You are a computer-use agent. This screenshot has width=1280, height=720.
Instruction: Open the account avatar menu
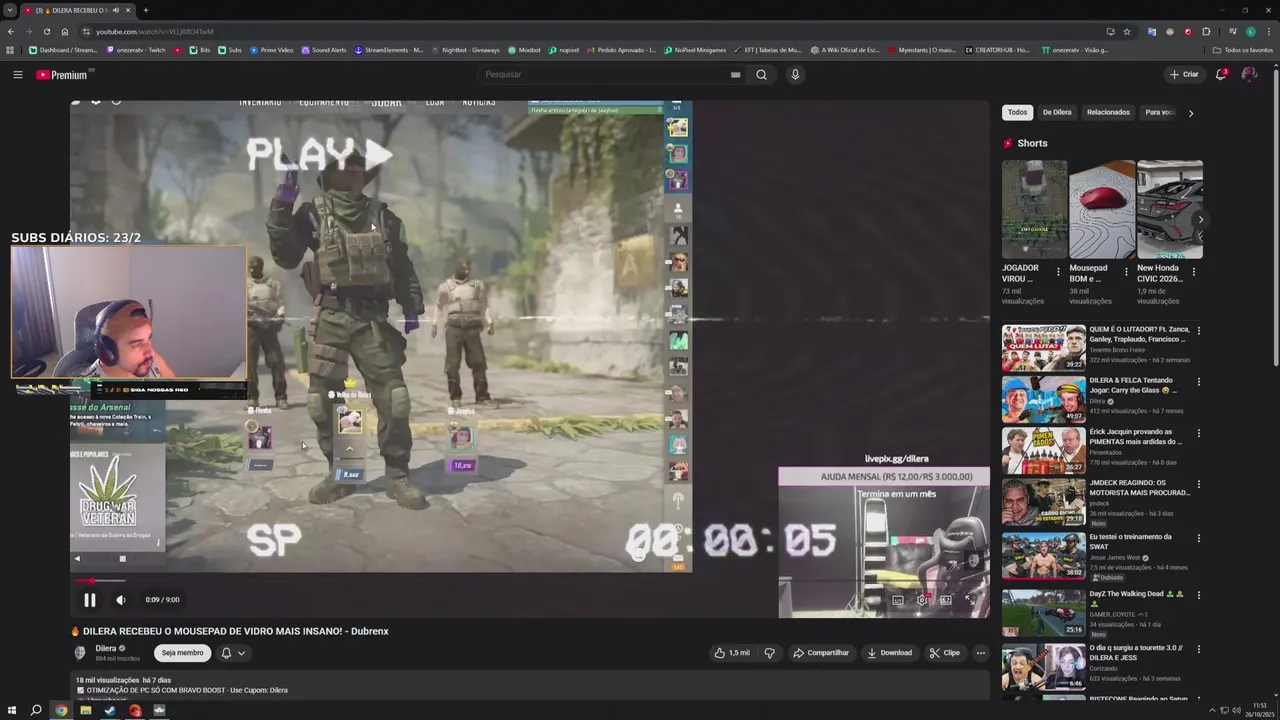[x=1249, y=75]
